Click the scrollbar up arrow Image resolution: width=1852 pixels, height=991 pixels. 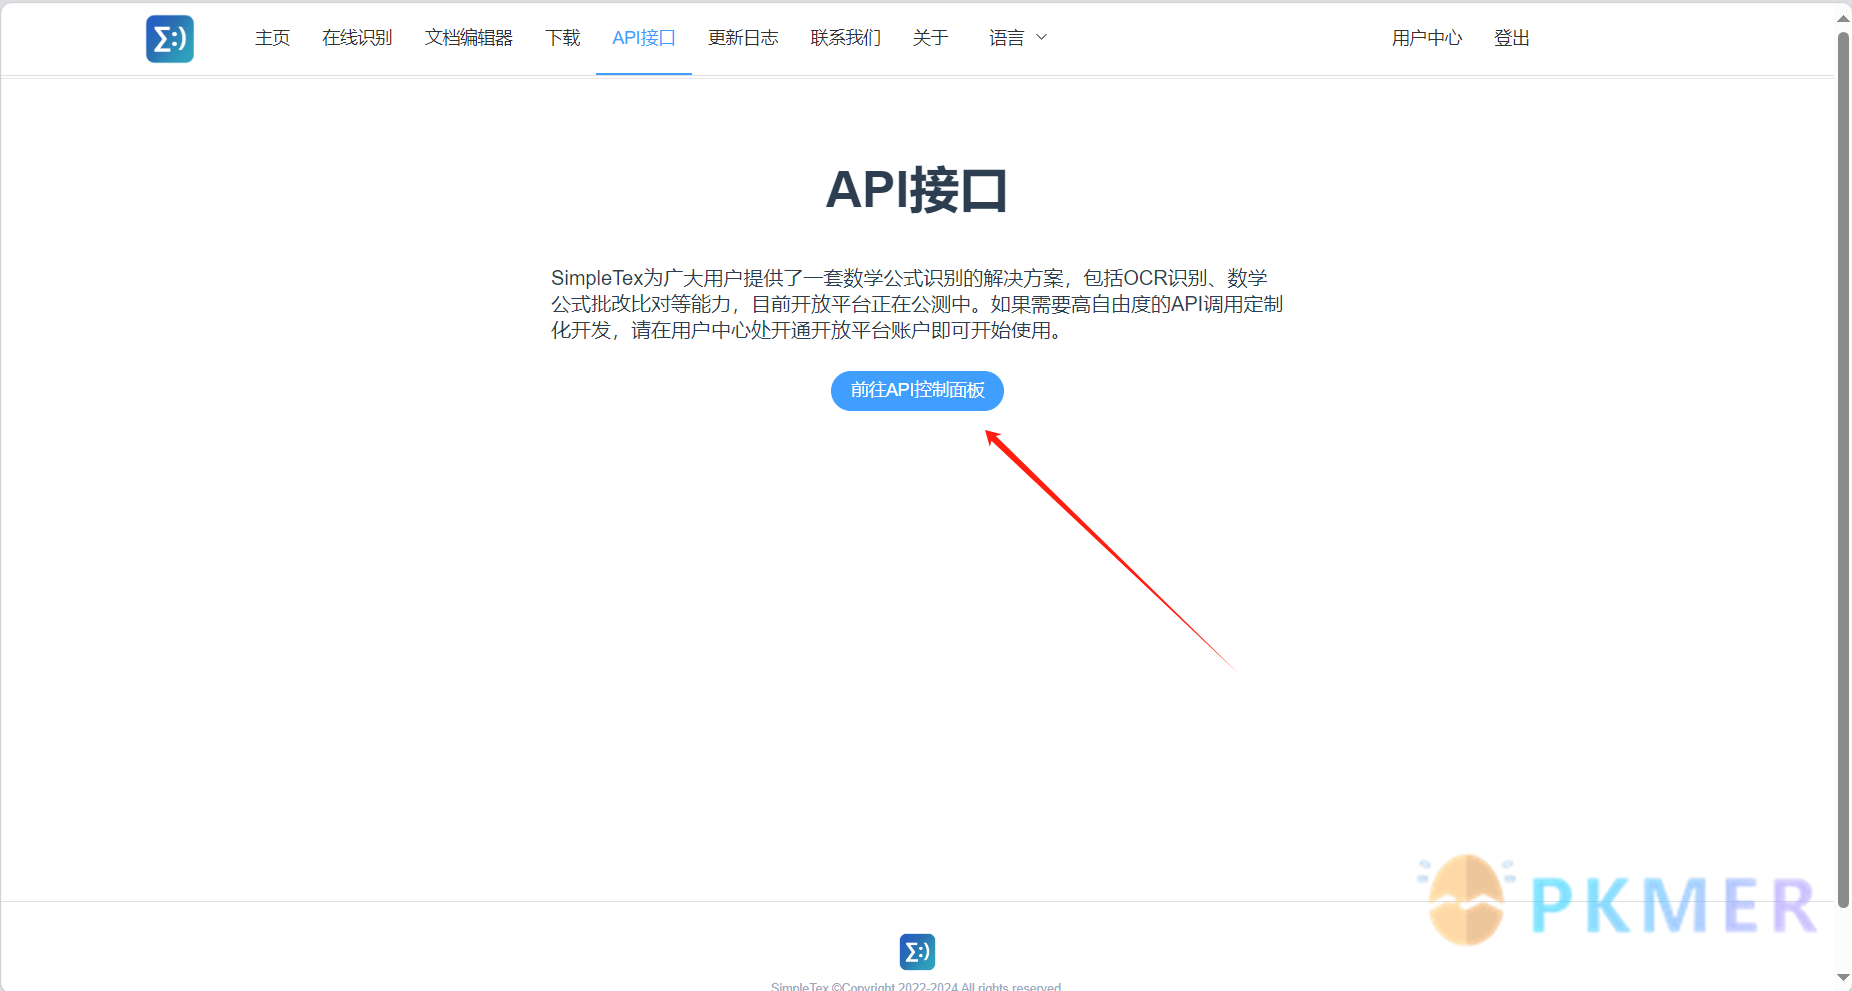click(1843, 17)
